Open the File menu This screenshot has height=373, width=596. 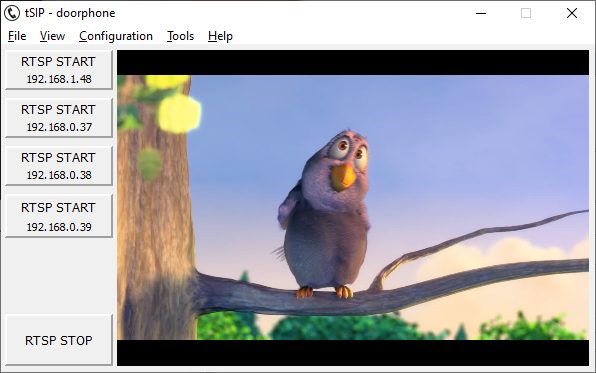click(17, 36)
